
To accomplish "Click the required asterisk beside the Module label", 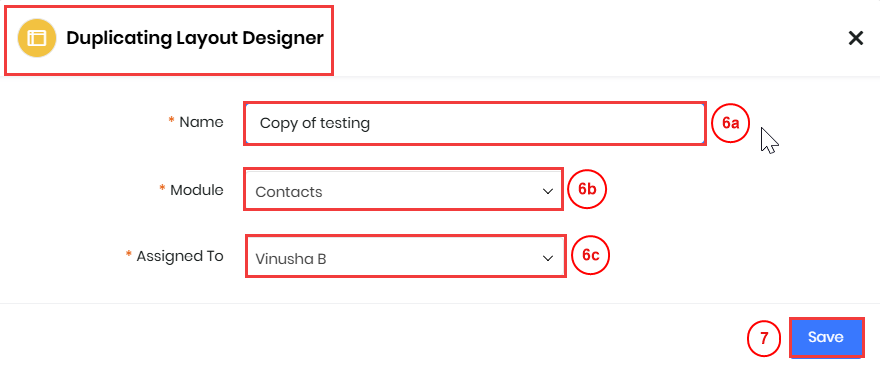I will pos(163,189).
